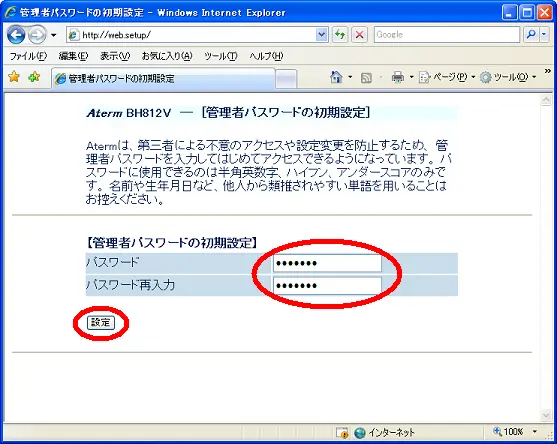Viewport: 557px width, 444px height.
Task: Open the zoom level dropdown arrow
Action: (x=535, y=432)
